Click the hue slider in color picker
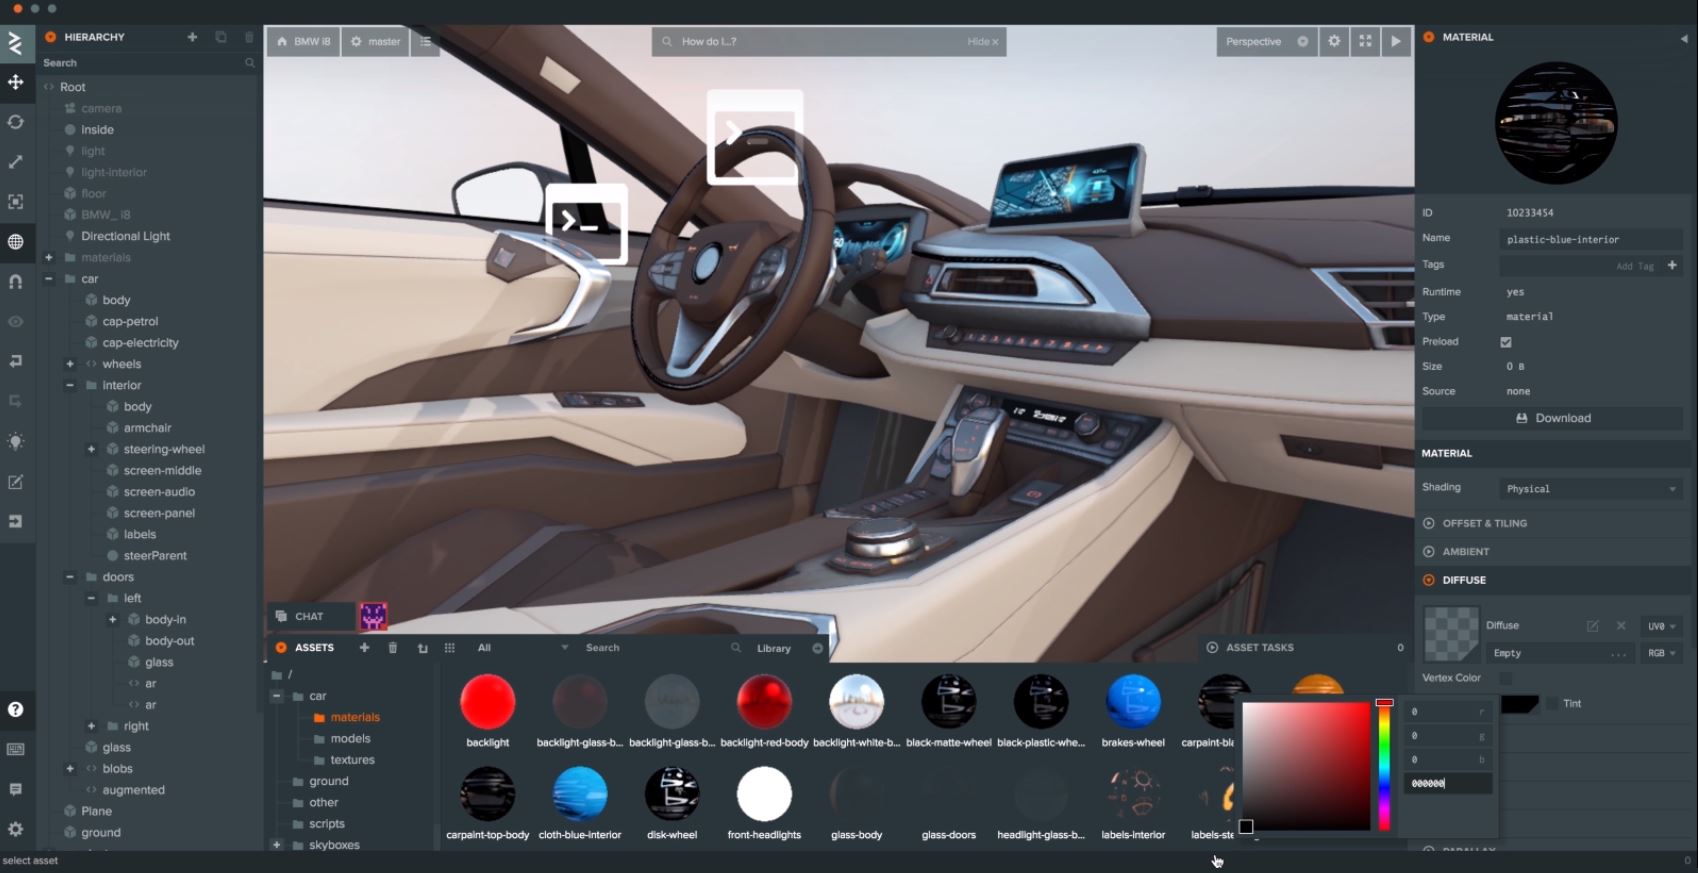Screen dimensions: 1698x873 click(x=1384, y=766)
